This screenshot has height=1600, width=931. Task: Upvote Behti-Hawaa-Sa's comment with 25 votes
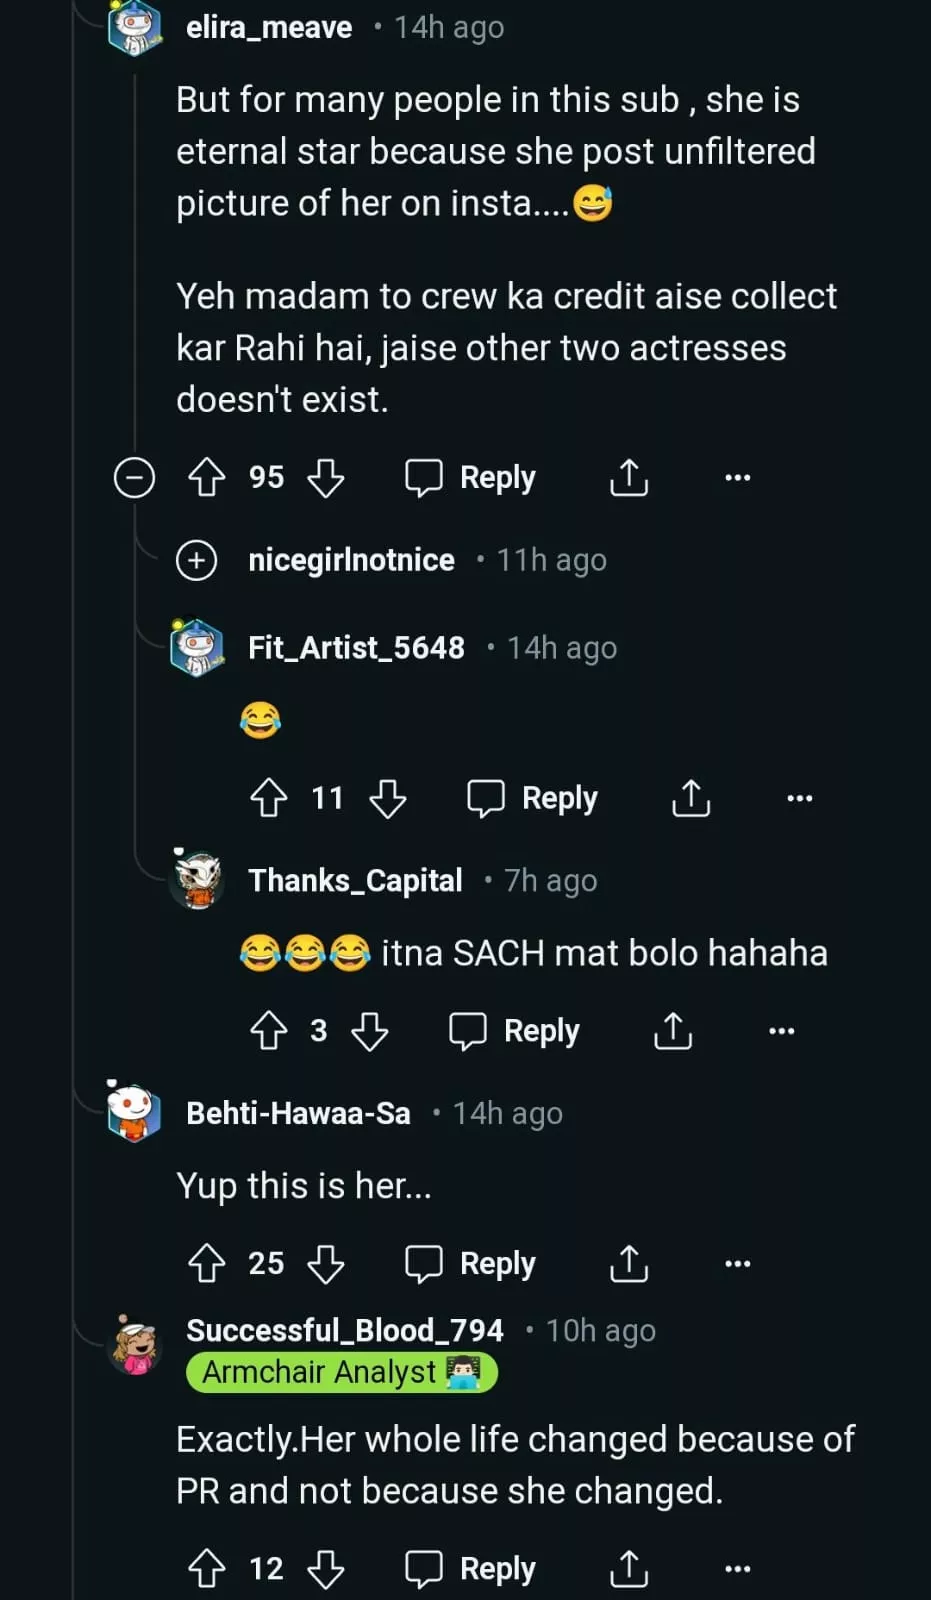tap(207, 1264)
